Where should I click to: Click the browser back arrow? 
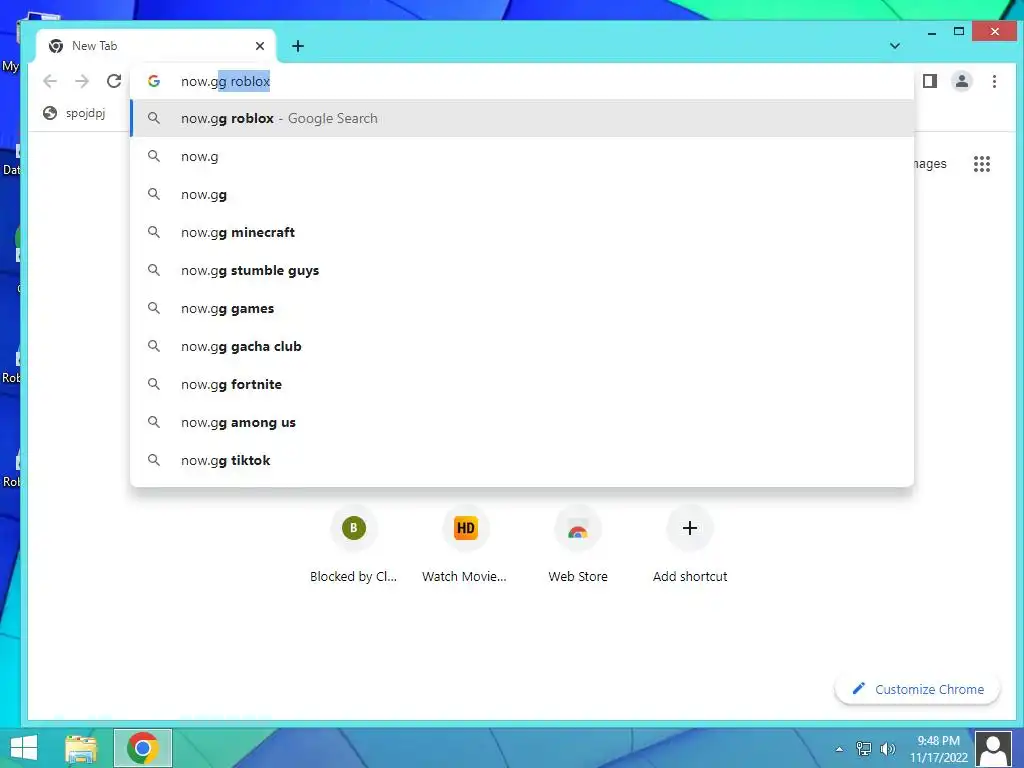(x=50, y=81)
